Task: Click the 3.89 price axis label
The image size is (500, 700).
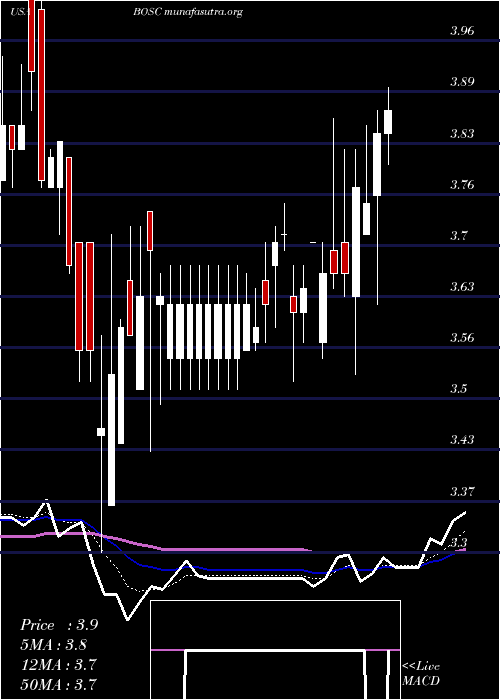Action: pyautogui.click(x=462, y=82)
